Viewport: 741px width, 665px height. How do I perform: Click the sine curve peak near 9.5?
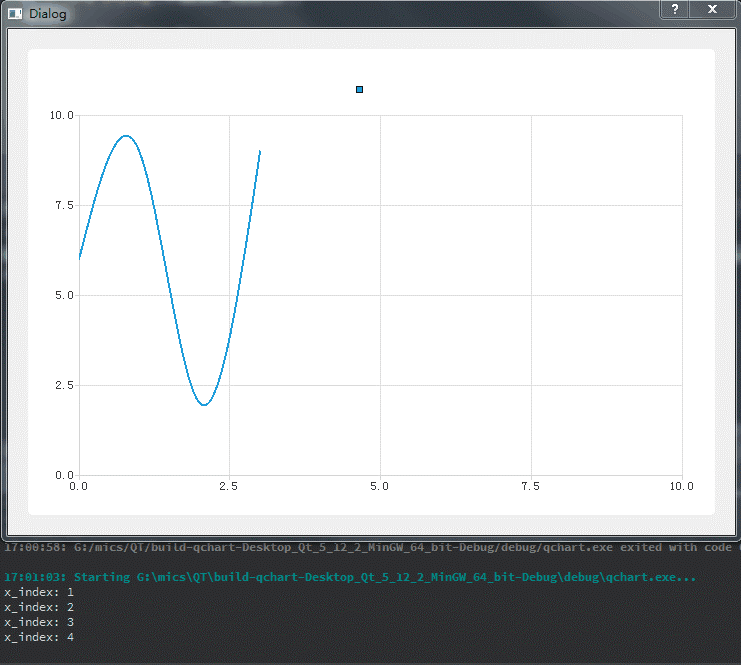126,136
